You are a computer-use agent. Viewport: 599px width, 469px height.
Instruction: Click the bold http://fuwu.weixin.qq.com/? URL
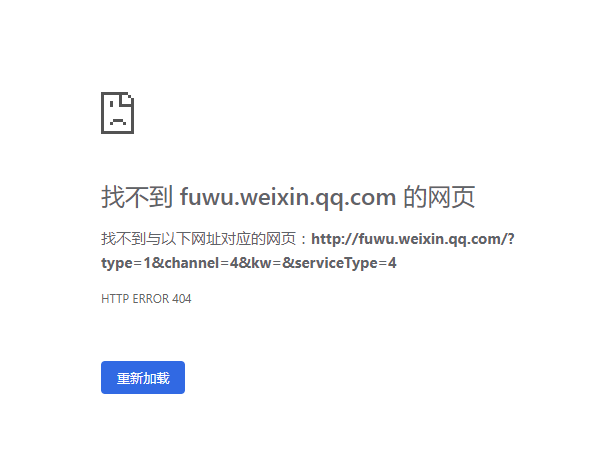pyautogui.click(x=413, y=239)
